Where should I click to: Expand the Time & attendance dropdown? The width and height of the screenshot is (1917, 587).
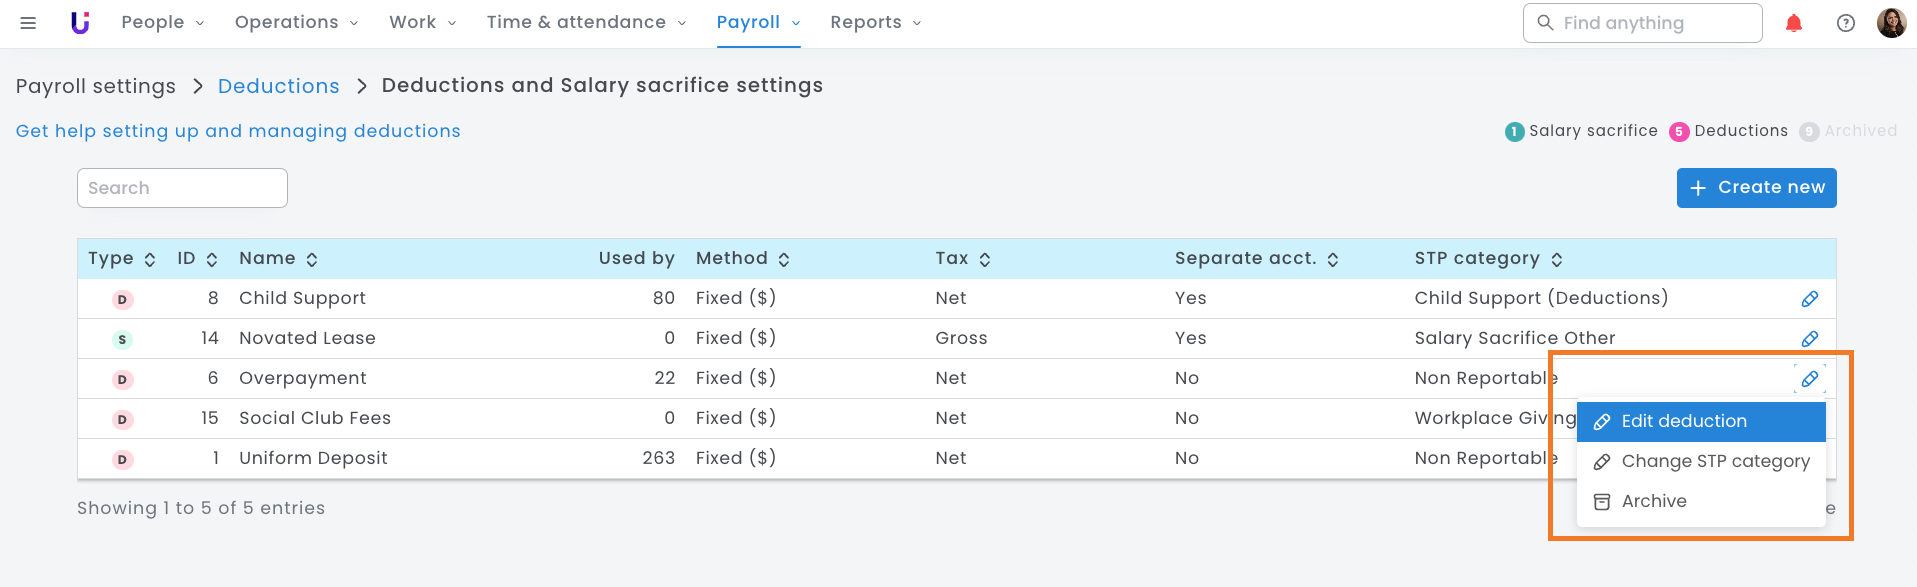(x=586, y=23)
